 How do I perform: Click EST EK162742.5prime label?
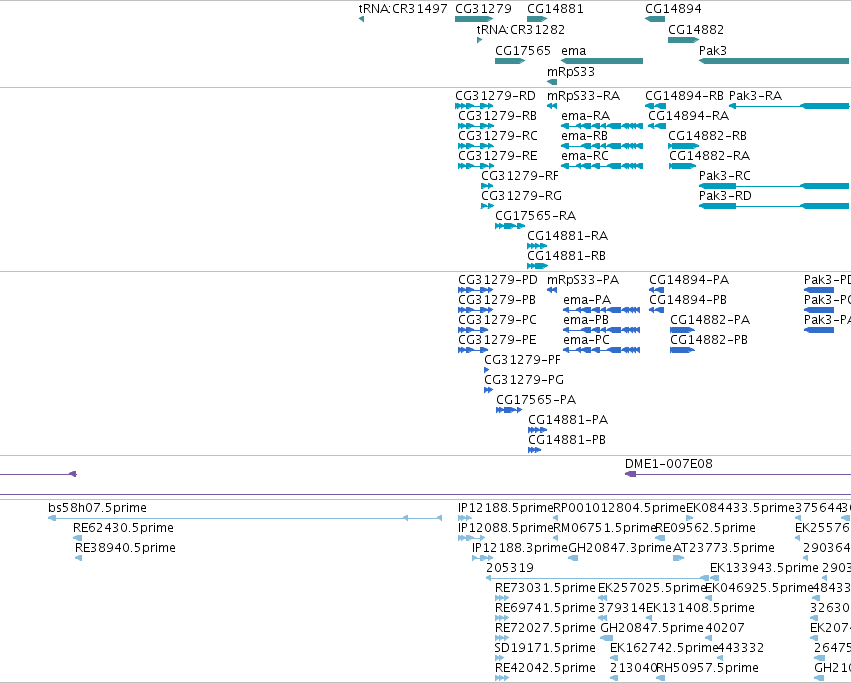[x=664, y=648]
